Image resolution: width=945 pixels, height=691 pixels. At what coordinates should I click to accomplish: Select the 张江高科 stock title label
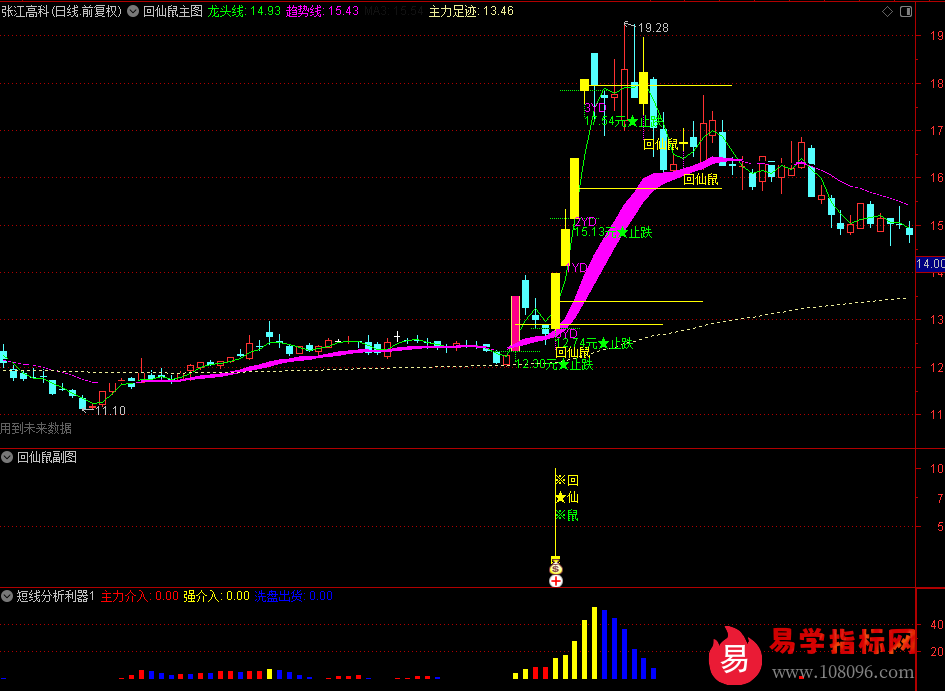coord(27,11)
